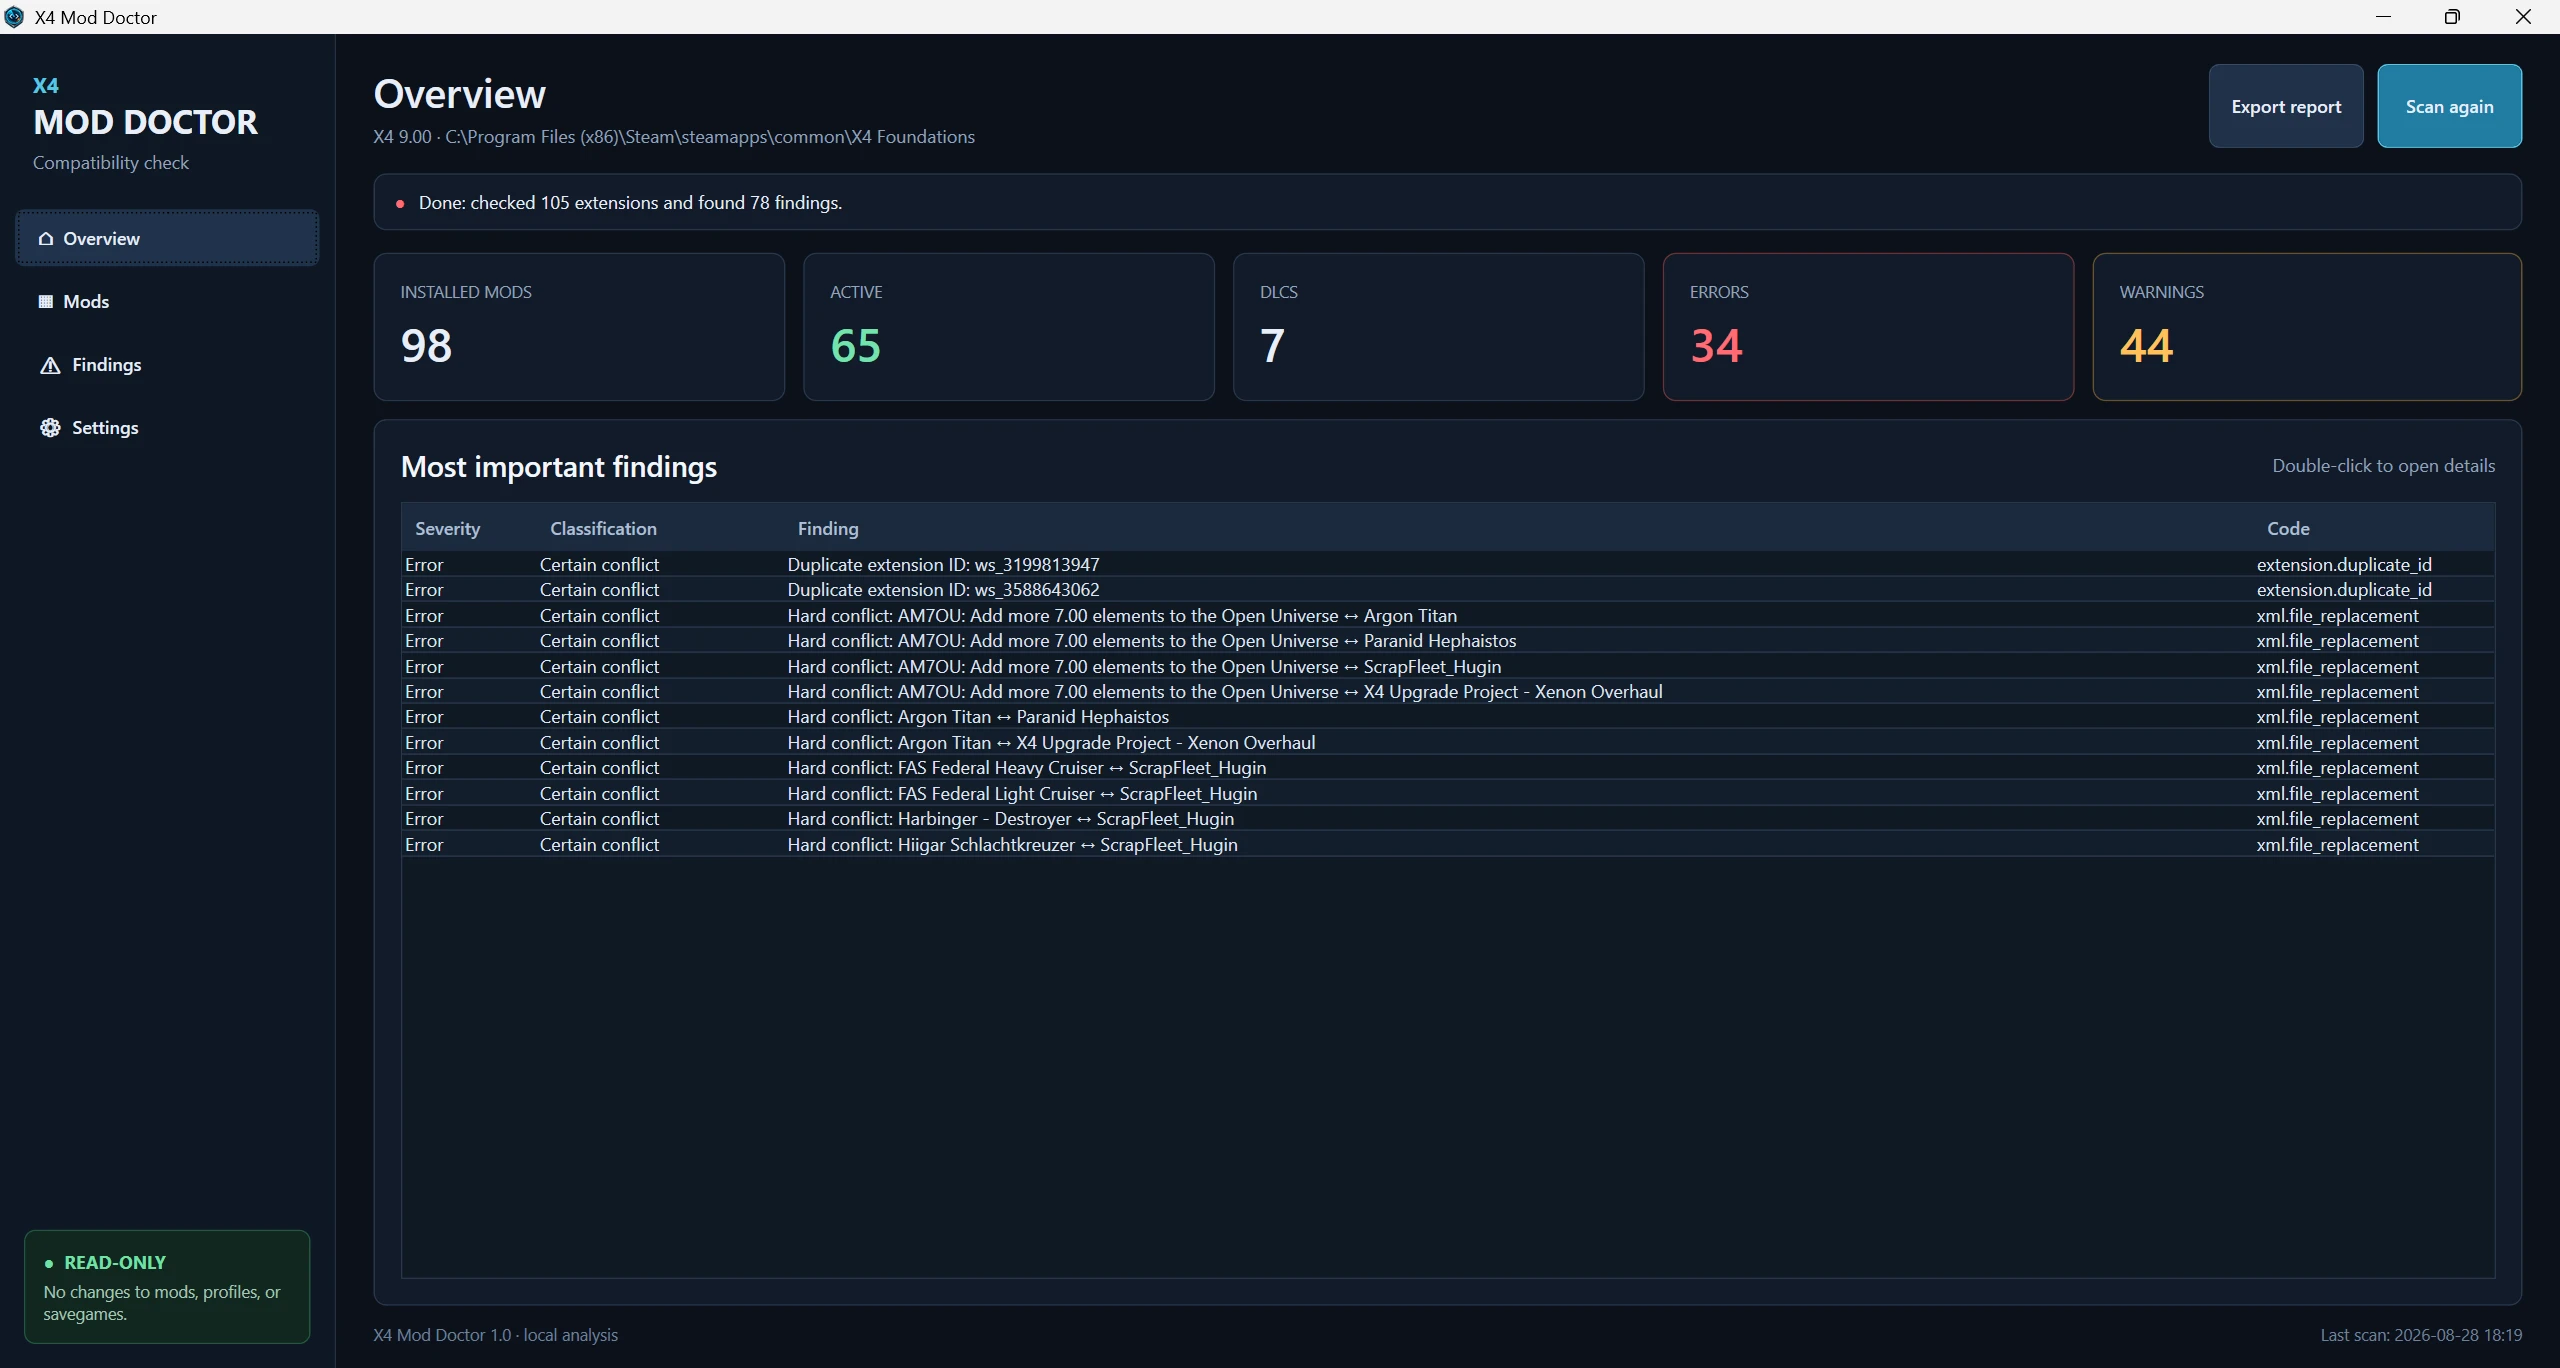This screenshot has width=2560, height=1368.
Task: Switch to the Mods section
Action: pyautogui.click(x=167, y=301)
